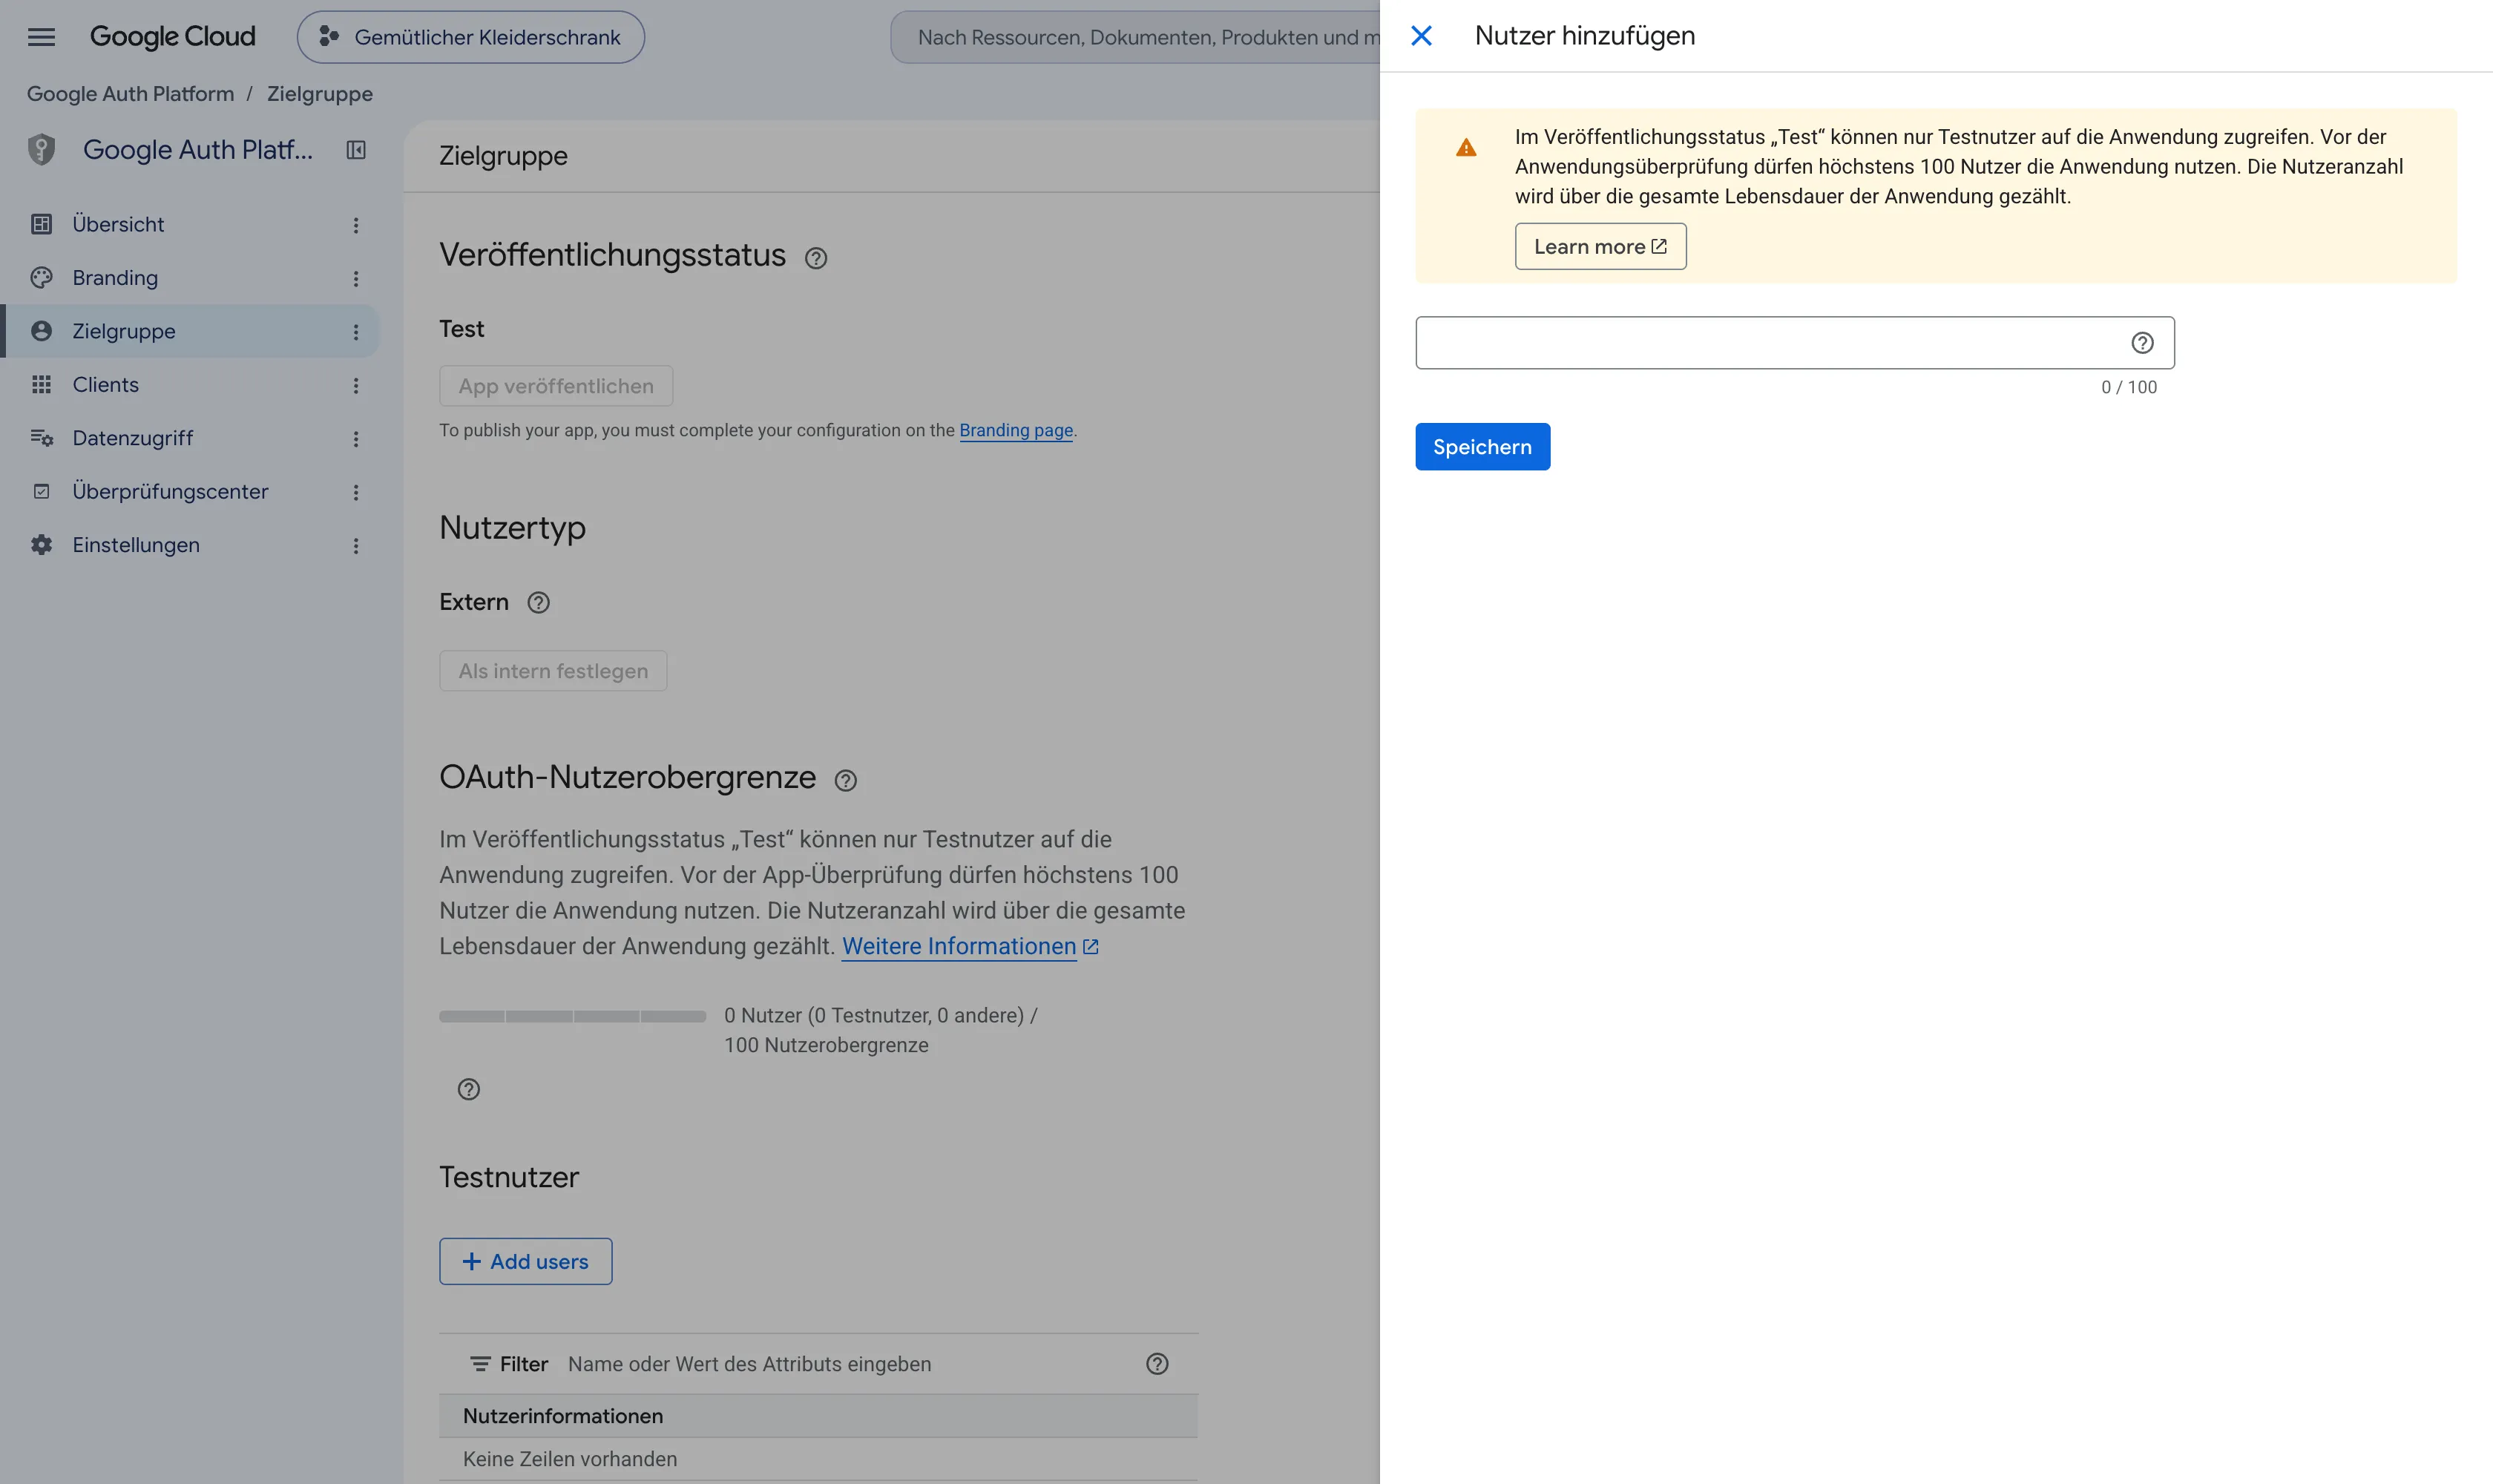Click the App veröffentlichen button
Screen dimensions: 2493x1484
(x=556, y=386)
